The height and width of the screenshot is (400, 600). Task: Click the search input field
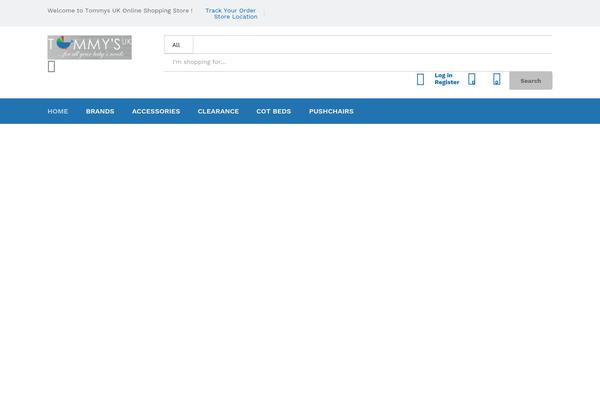[x=358, y=62]
